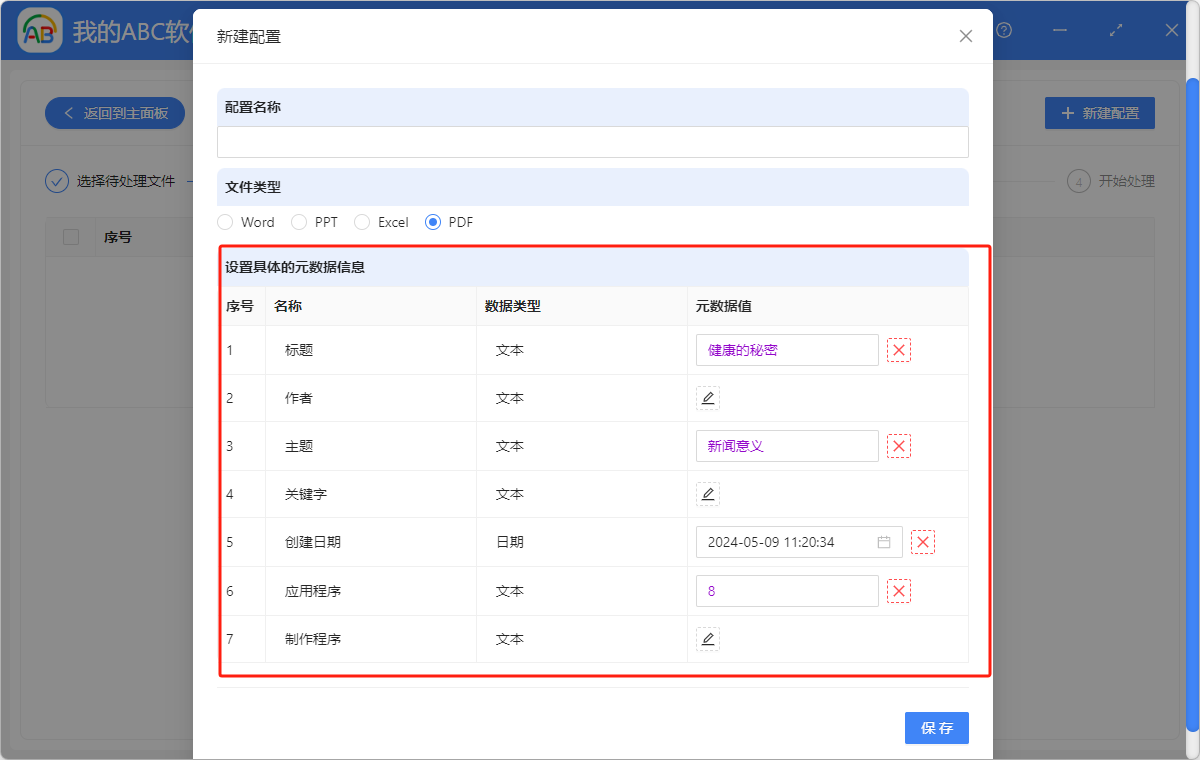Click the 新建配置 button in background
1200x760 pixels.
pos(1099,113)
